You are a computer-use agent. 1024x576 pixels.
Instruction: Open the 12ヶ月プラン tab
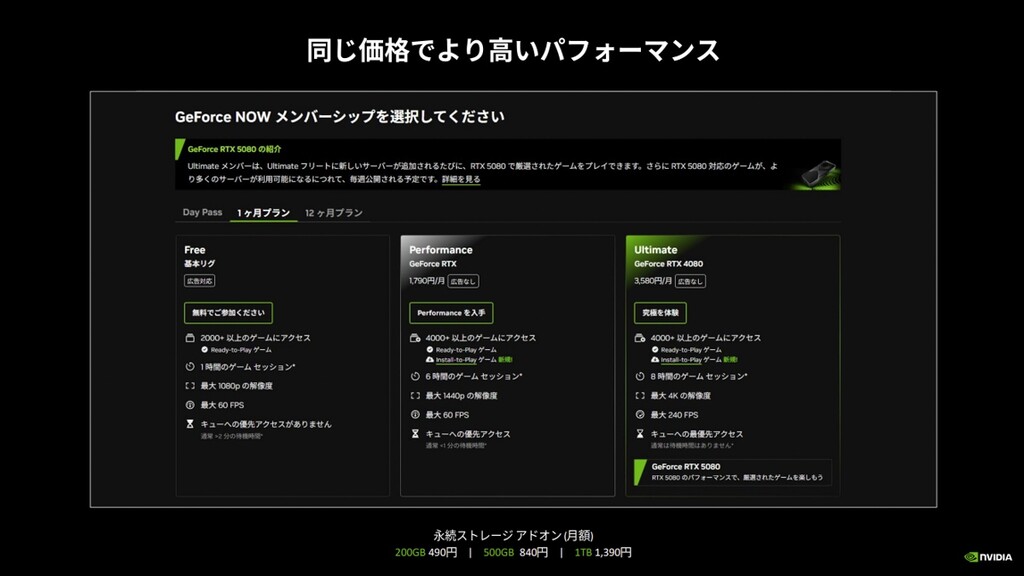(x=334, y=213)
